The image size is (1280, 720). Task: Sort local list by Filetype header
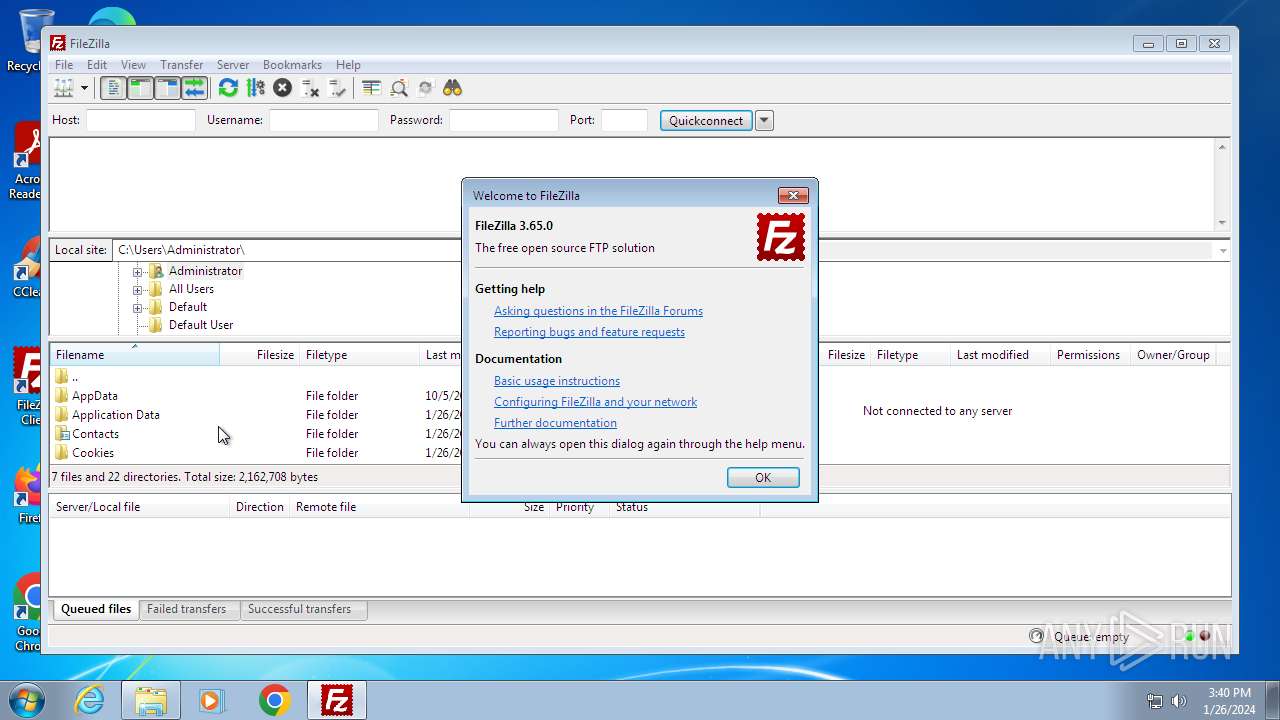tap(360, 355)
